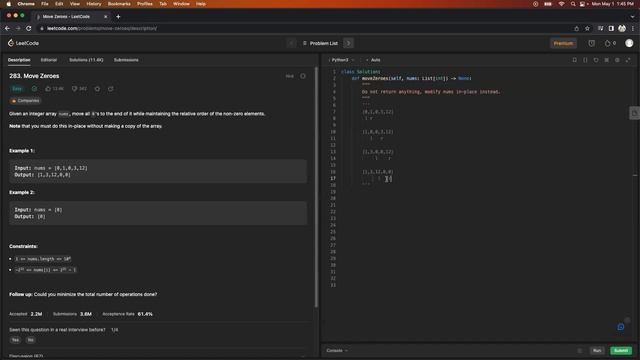Answer Yes to interview question
Viewport: 640px width, 360px height.
coord(15,340)
